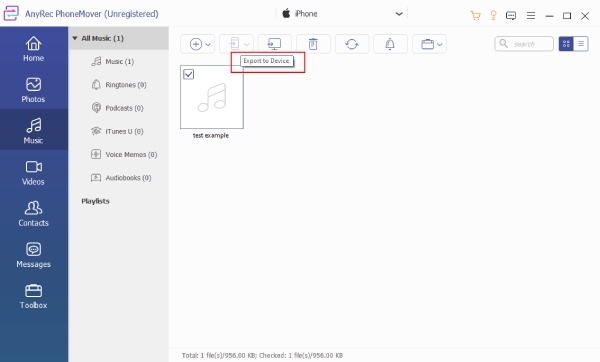Open the briefcase tools dropdown arrow
Image resolution: width=600 pixels, height=362 pixels.
440,44
